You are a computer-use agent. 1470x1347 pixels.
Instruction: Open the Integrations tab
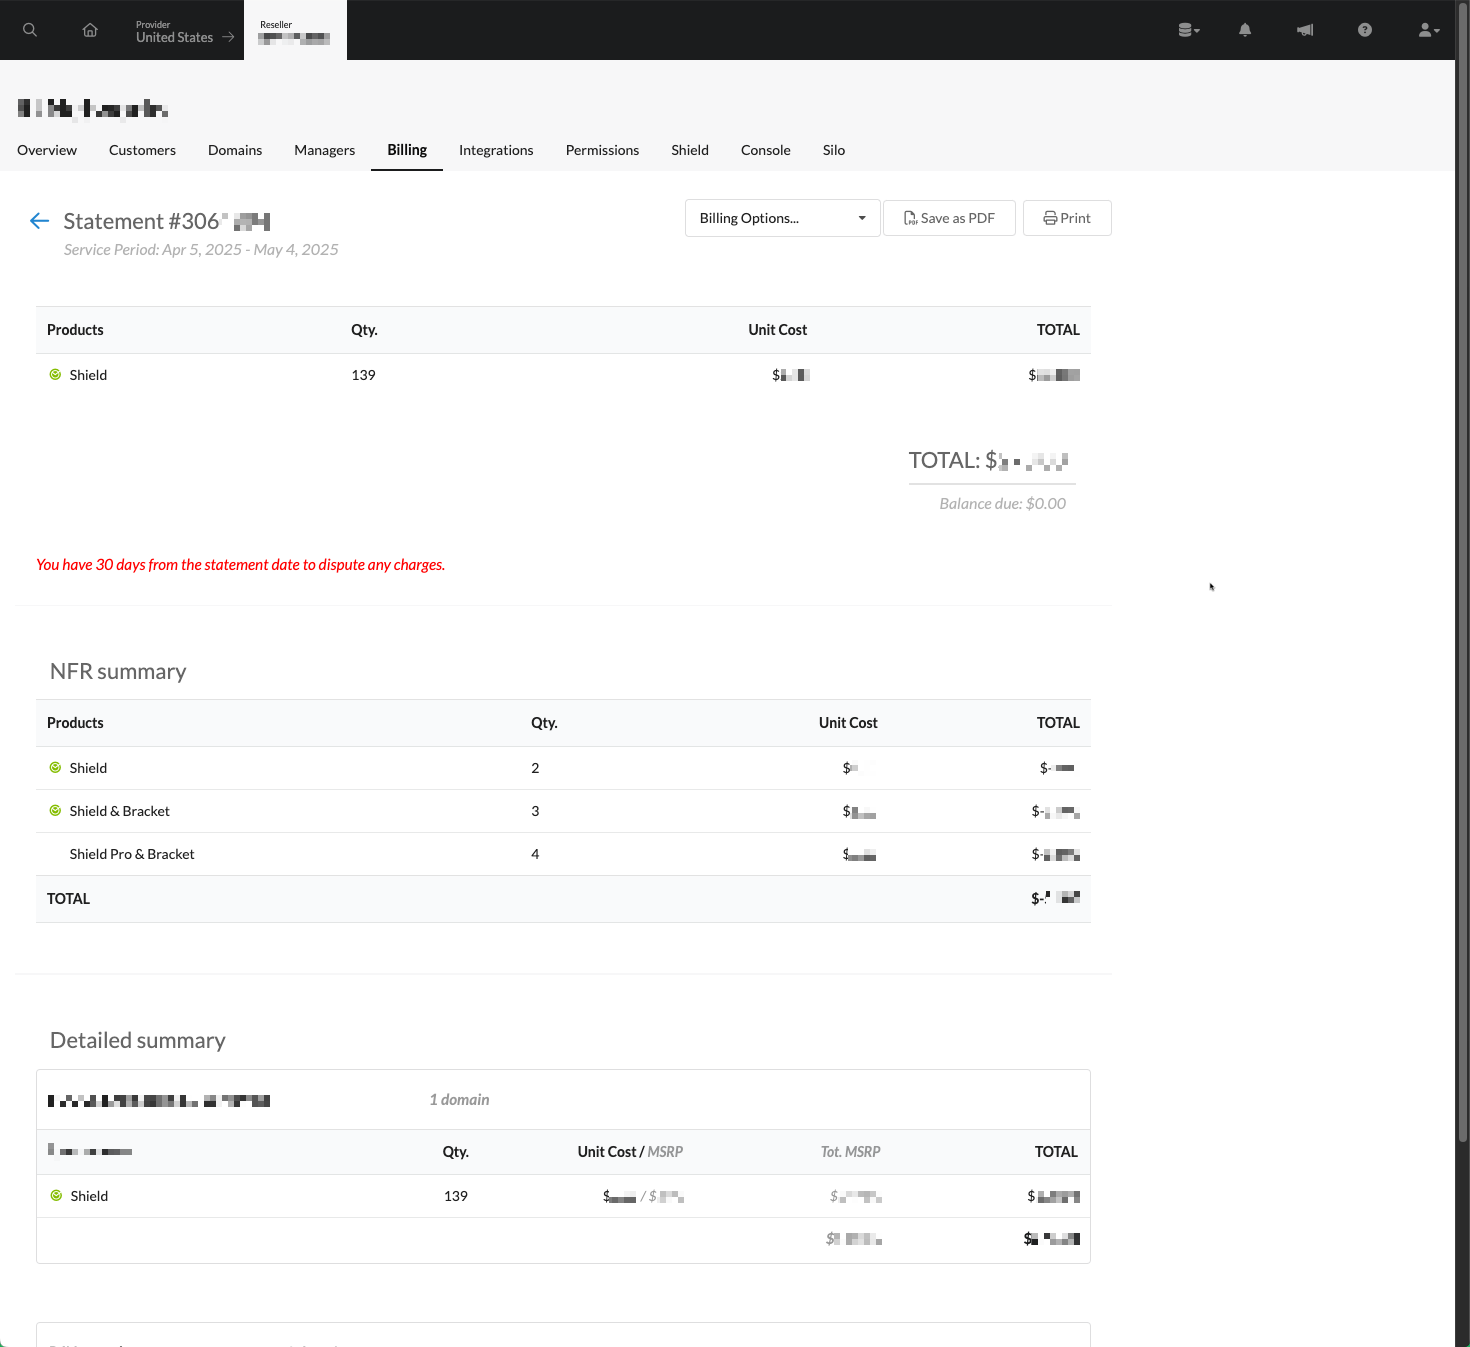[496, 150]
